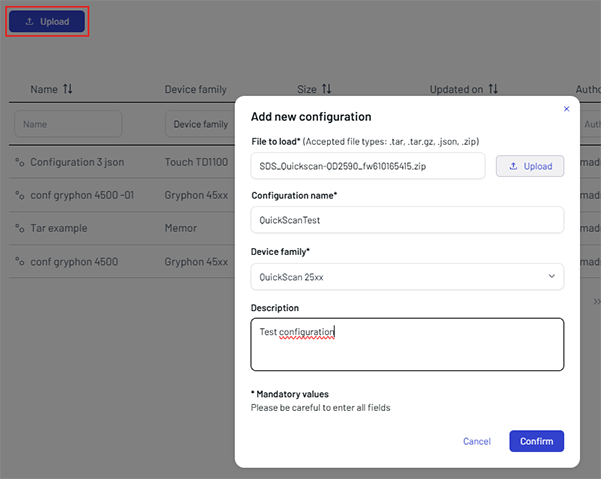Click into the Description text area
601x479 pixels.
[407, 344]
